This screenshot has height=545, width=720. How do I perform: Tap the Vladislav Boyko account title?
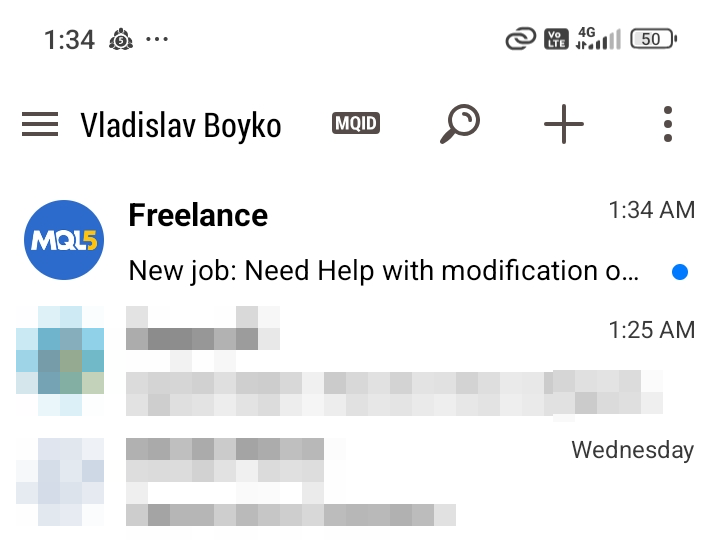pos(181,126)
